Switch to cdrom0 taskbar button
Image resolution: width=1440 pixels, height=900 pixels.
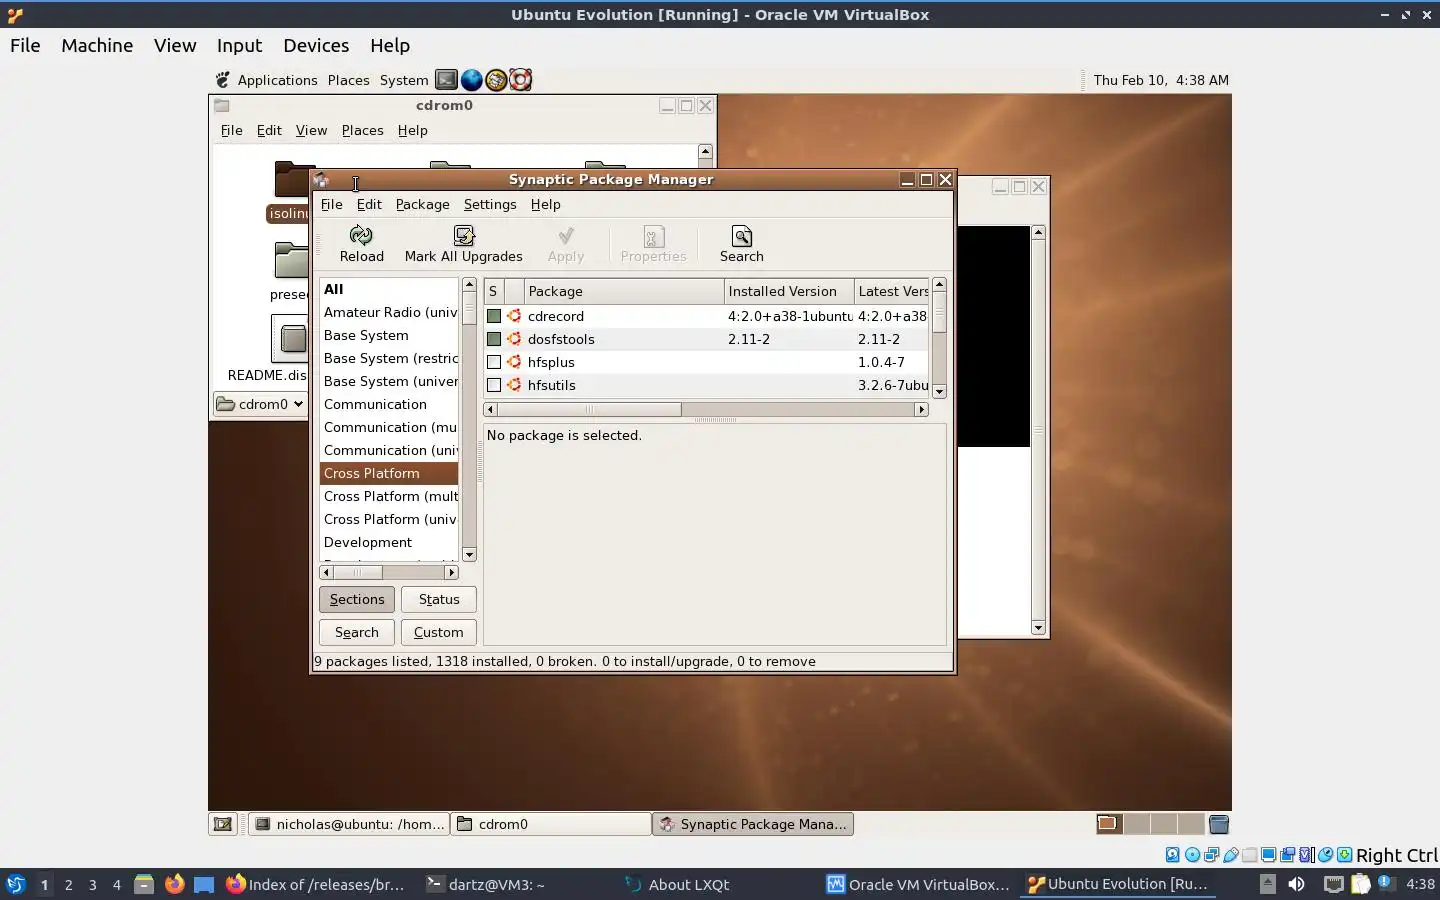tap(551, 824)
